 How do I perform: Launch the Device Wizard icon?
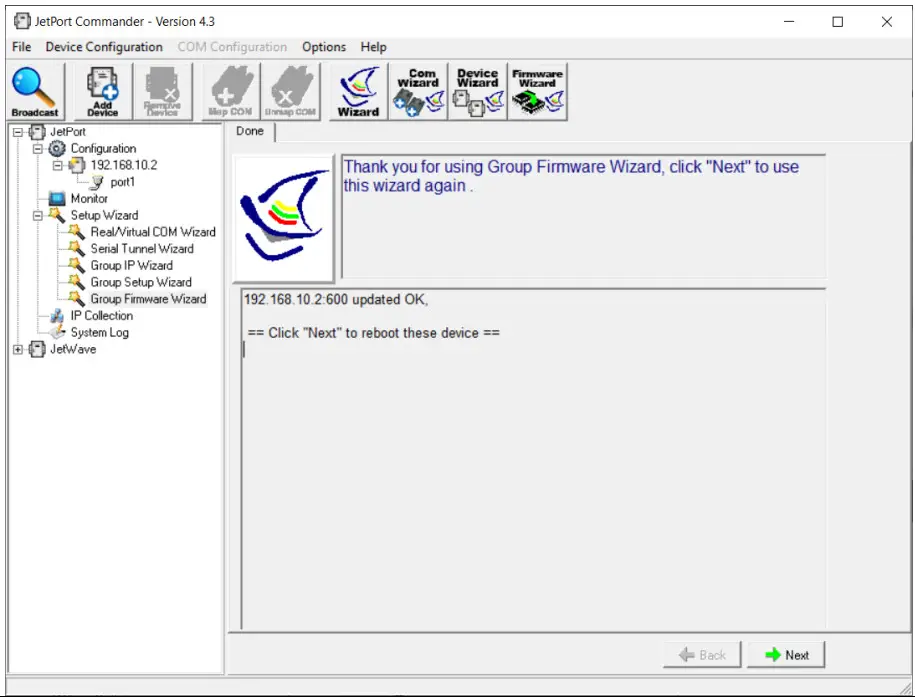point(477,90)
